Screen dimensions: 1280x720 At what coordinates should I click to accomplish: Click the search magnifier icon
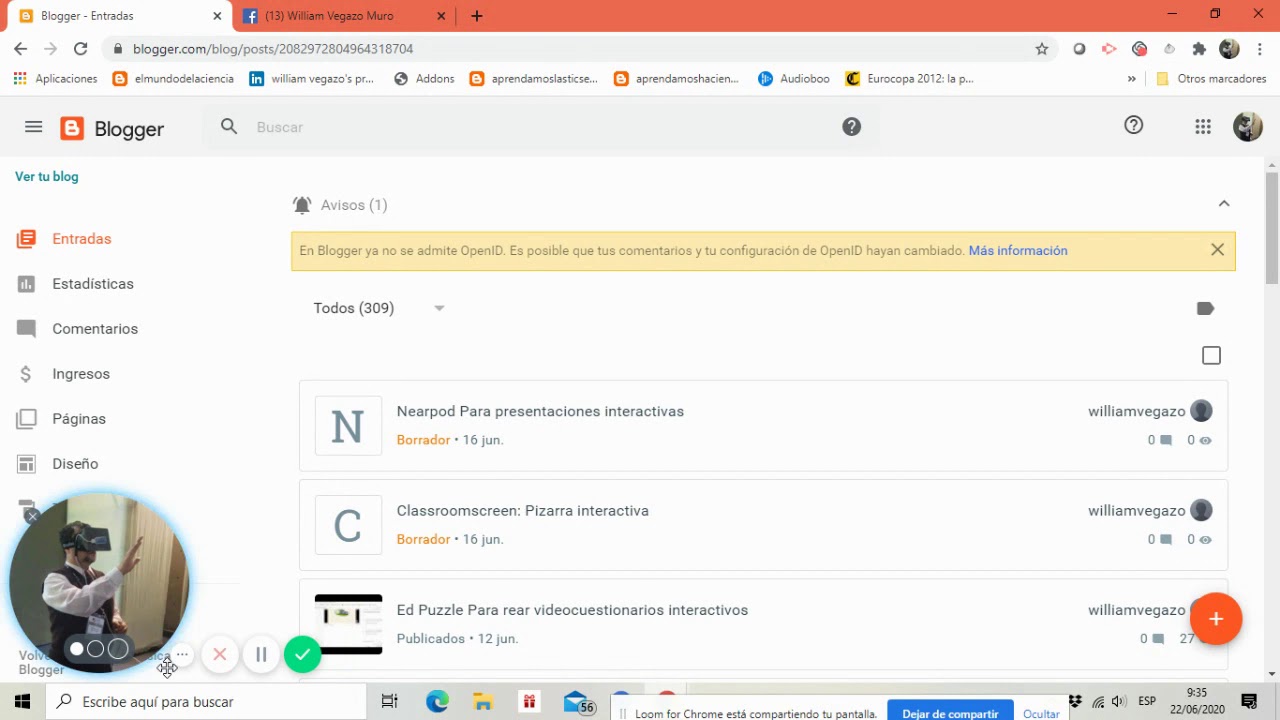click(x=229, y=126)
